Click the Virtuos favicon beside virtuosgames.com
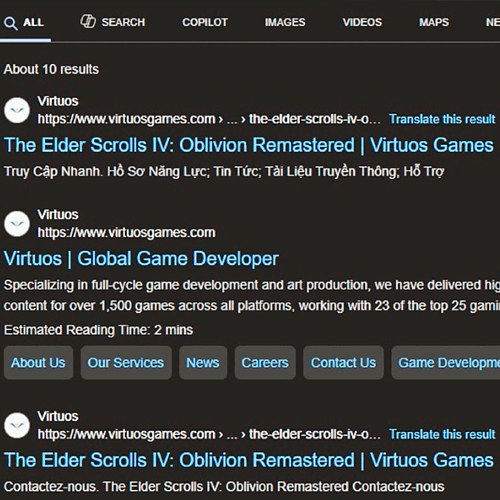Image resolution: width=500 pixels, height=500 pixels. click(17, 224)
